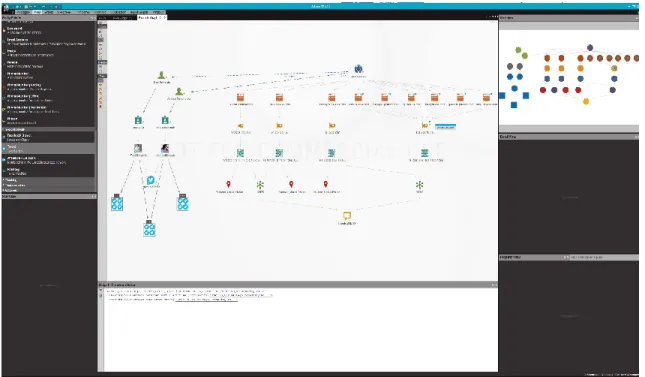Viewport: 645px width, 377px height.
Task: Click the blue domain entity at graph top
Action: coord(359,68)
